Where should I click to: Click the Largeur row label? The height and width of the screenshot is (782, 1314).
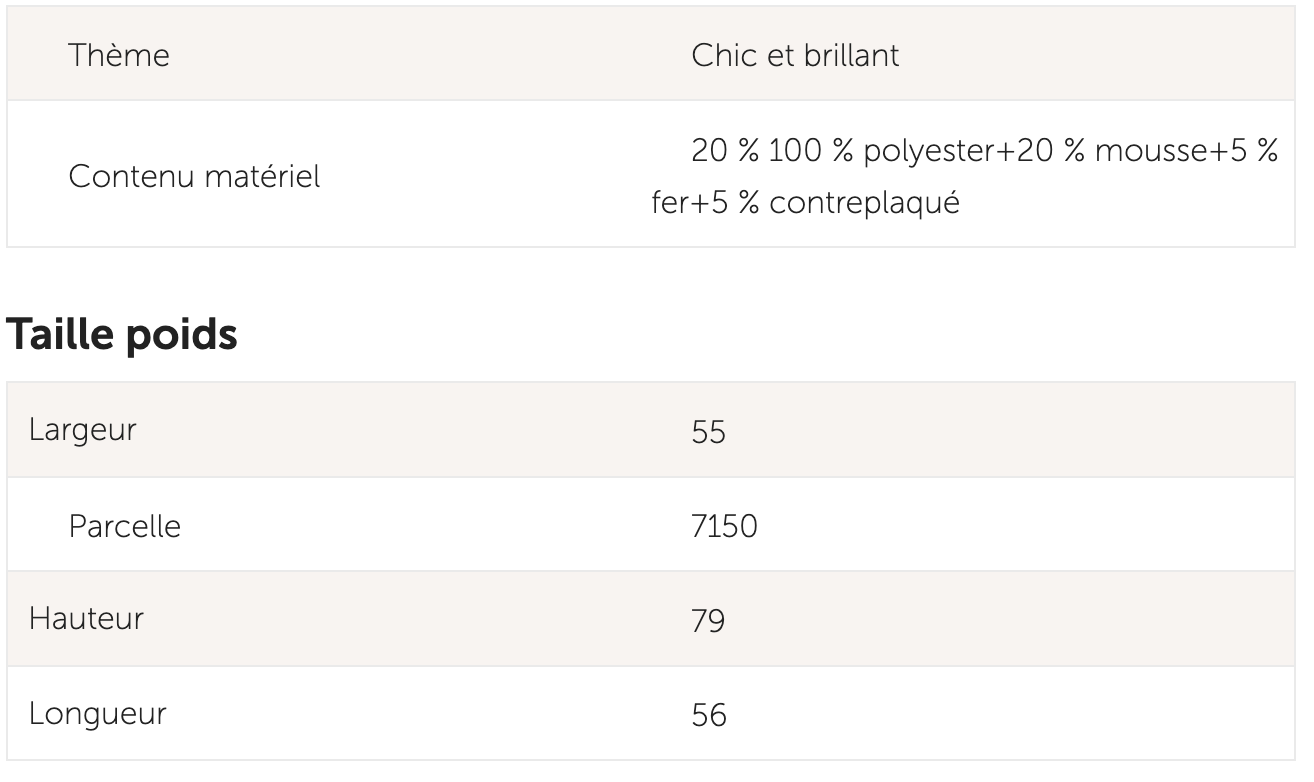point(82,430)
